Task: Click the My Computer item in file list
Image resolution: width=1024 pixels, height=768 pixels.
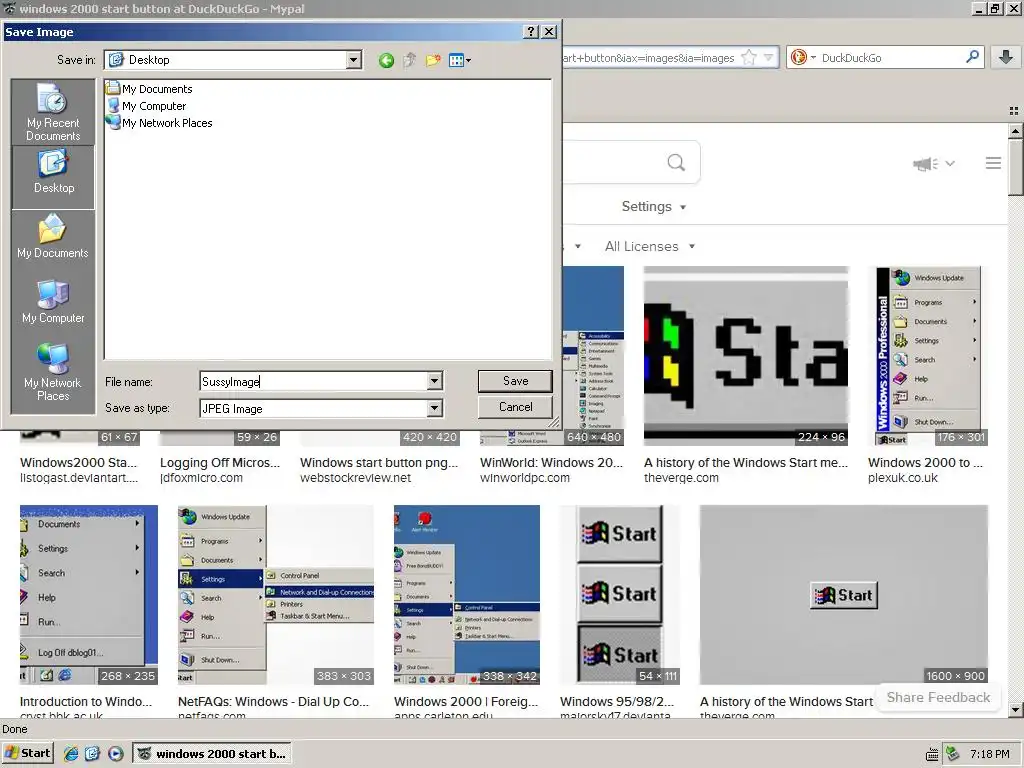Action: tap(147, 106)
